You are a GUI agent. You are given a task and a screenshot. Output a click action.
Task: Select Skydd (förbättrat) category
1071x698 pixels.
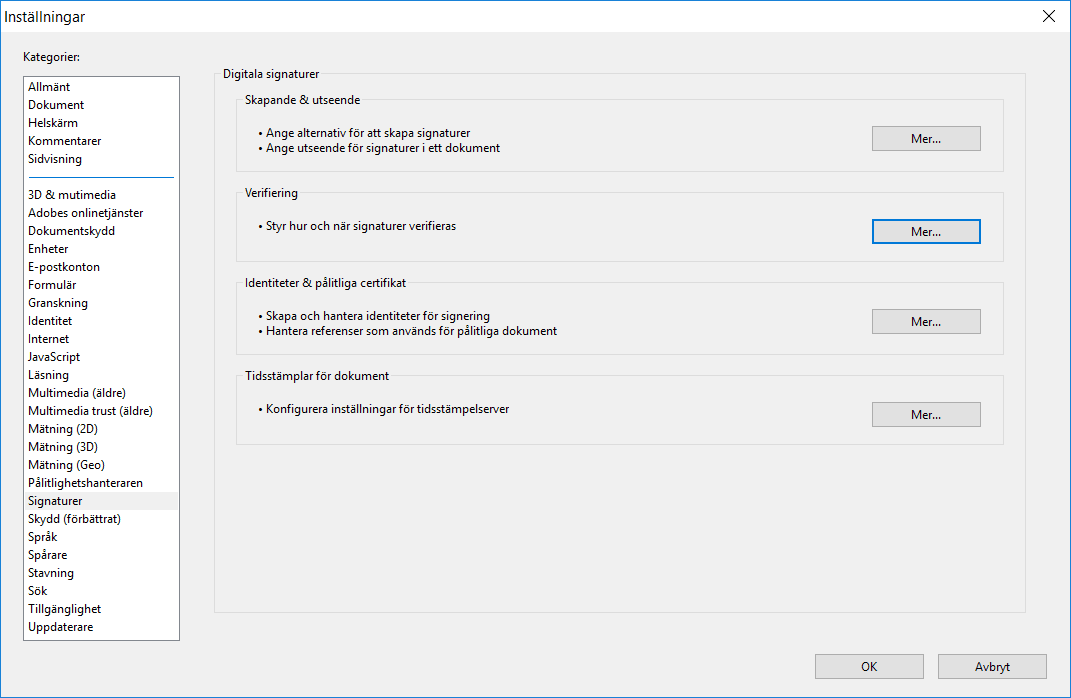click(74, 519)
